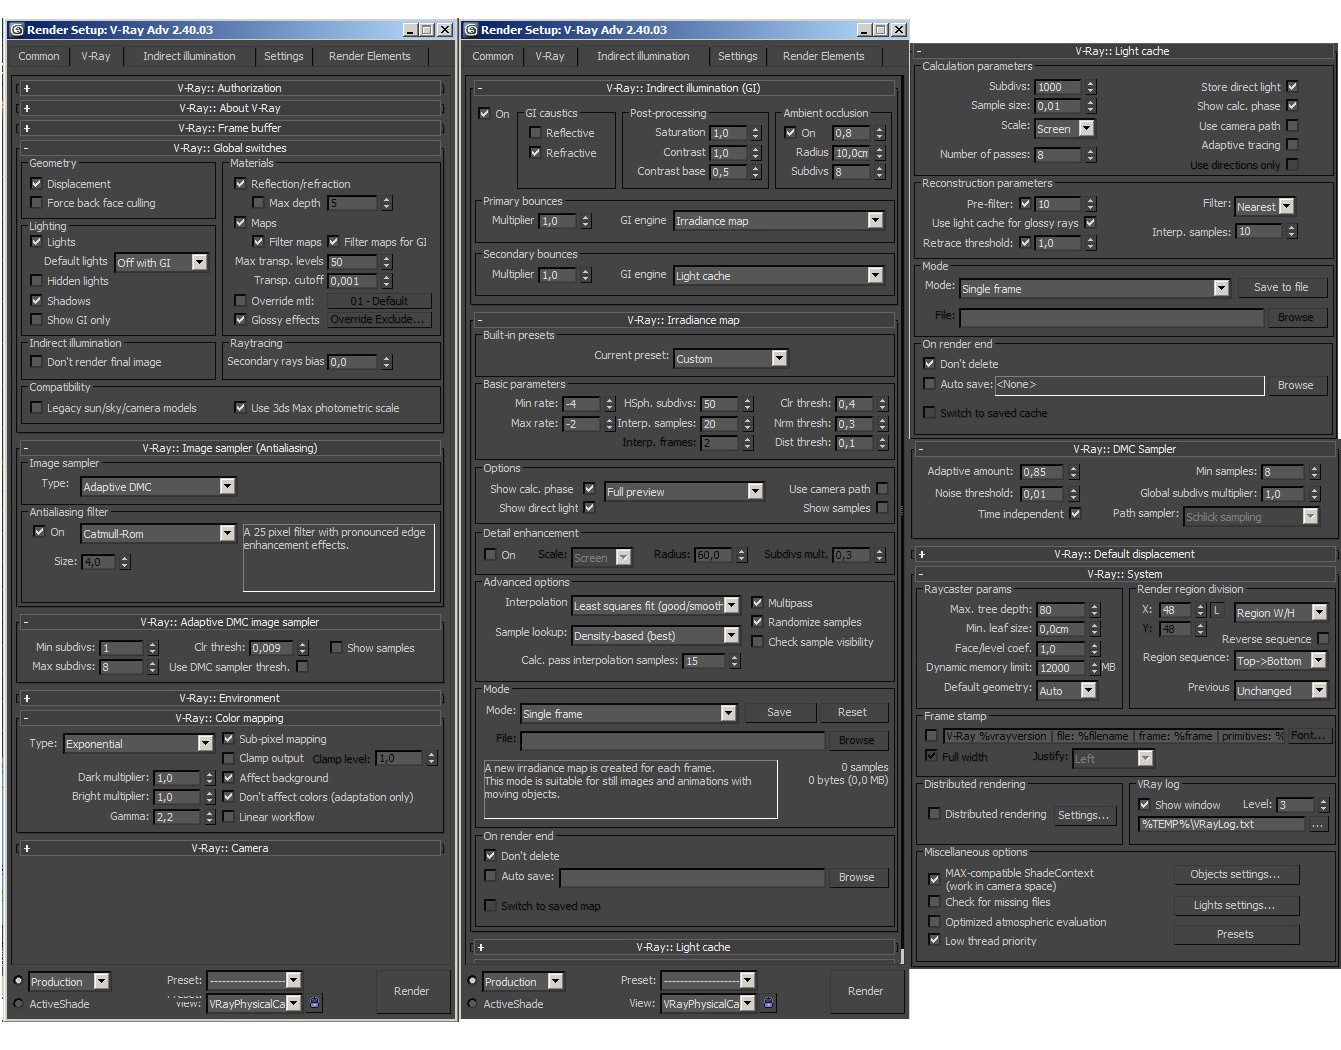Enable Force back face culling
1341x1050 pixels.
(37, 203)
